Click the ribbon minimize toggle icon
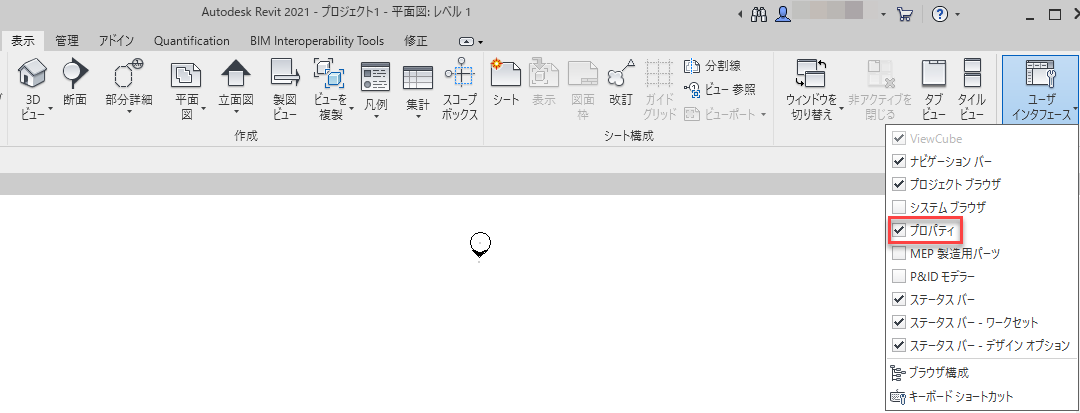Screen dimensions: 1080x413 (466, 41)
